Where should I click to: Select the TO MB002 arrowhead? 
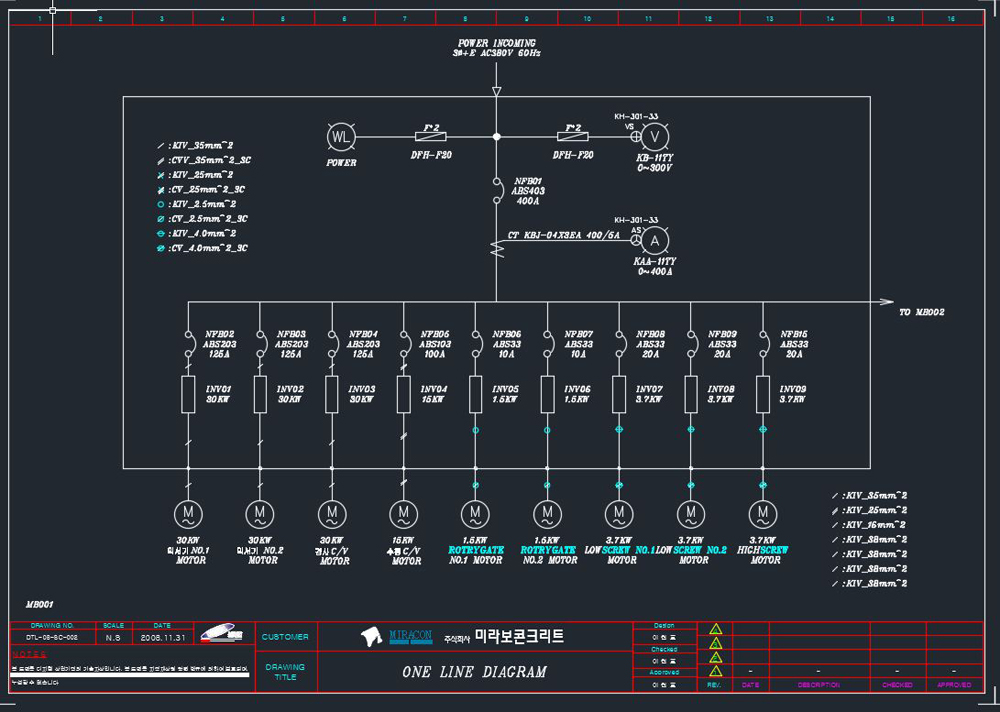tap(886, 302)
